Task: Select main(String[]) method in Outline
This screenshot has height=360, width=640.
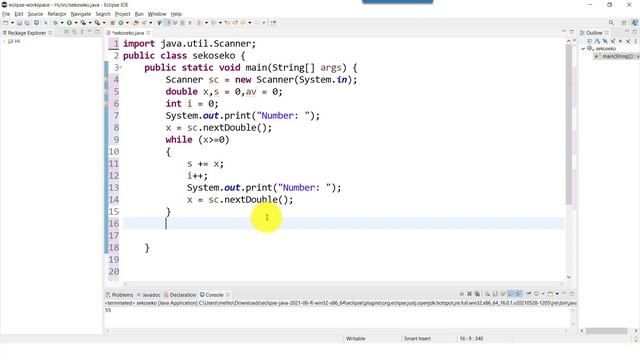Action: point(616,56)
